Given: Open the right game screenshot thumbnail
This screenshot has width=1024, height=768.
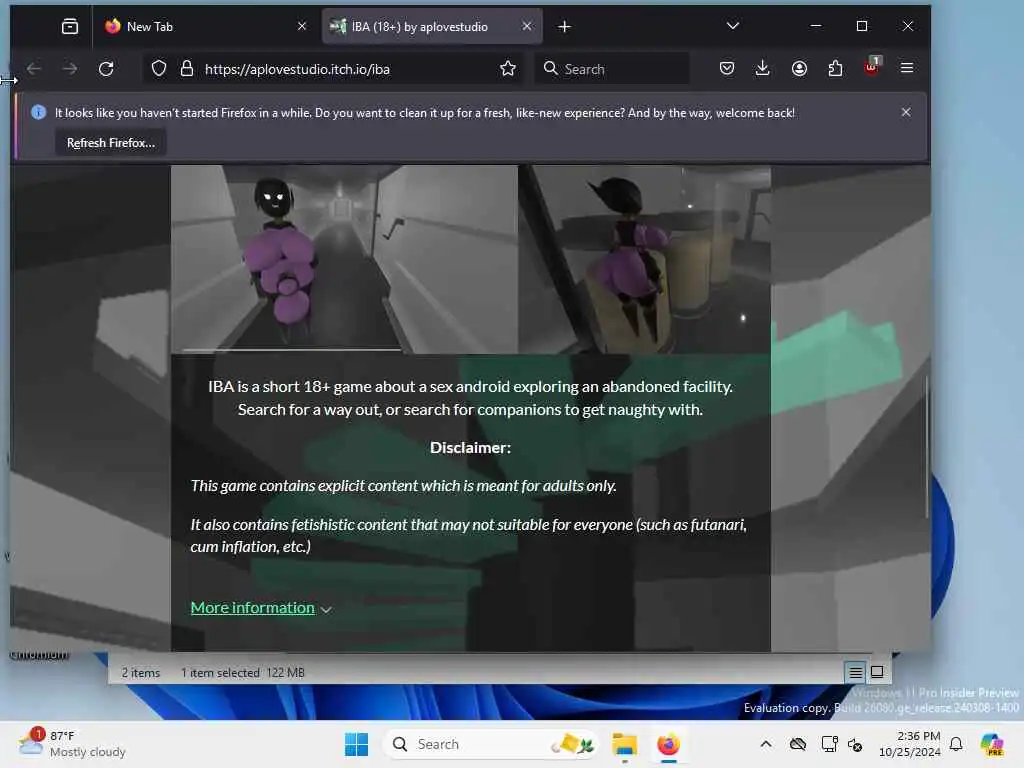Looking at the screenshot, I should click(645, 259).
